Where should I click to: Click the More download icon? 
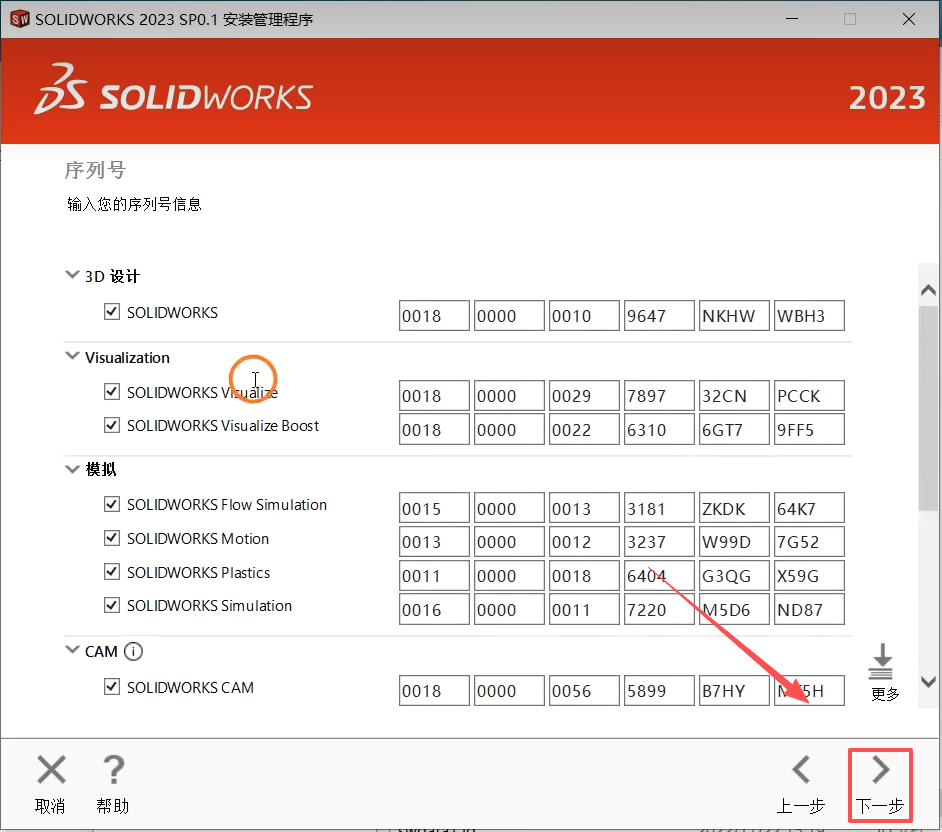coord(883,661)
